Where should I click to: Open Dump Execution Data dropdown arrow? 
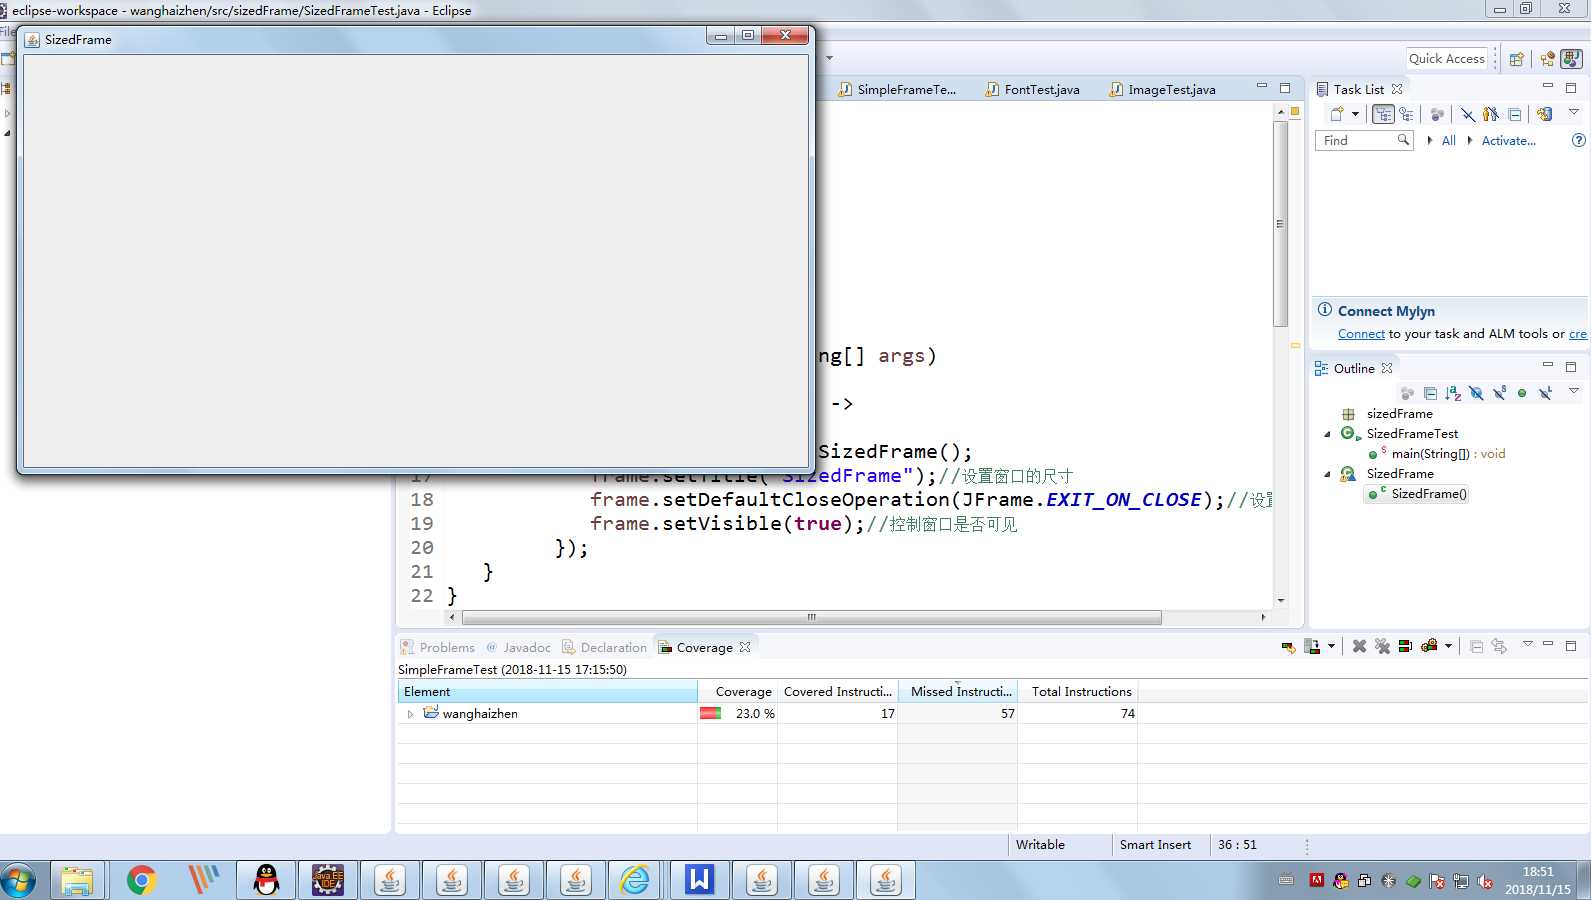pyautogui.click(x=1331, y=647)
